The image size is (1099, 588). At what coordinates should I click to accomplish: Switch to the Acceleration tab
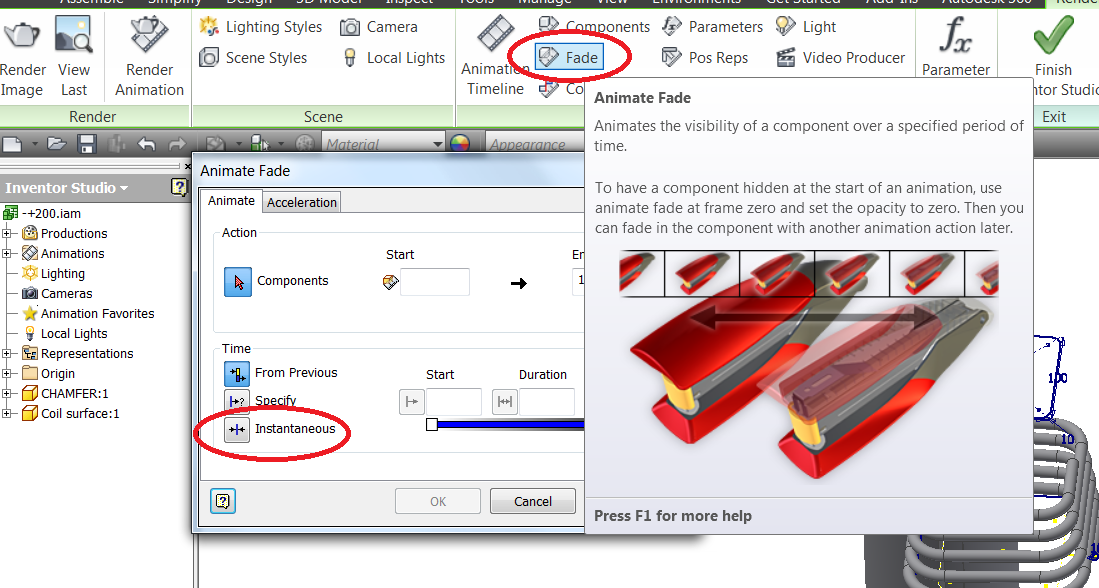tap(301, 201)
